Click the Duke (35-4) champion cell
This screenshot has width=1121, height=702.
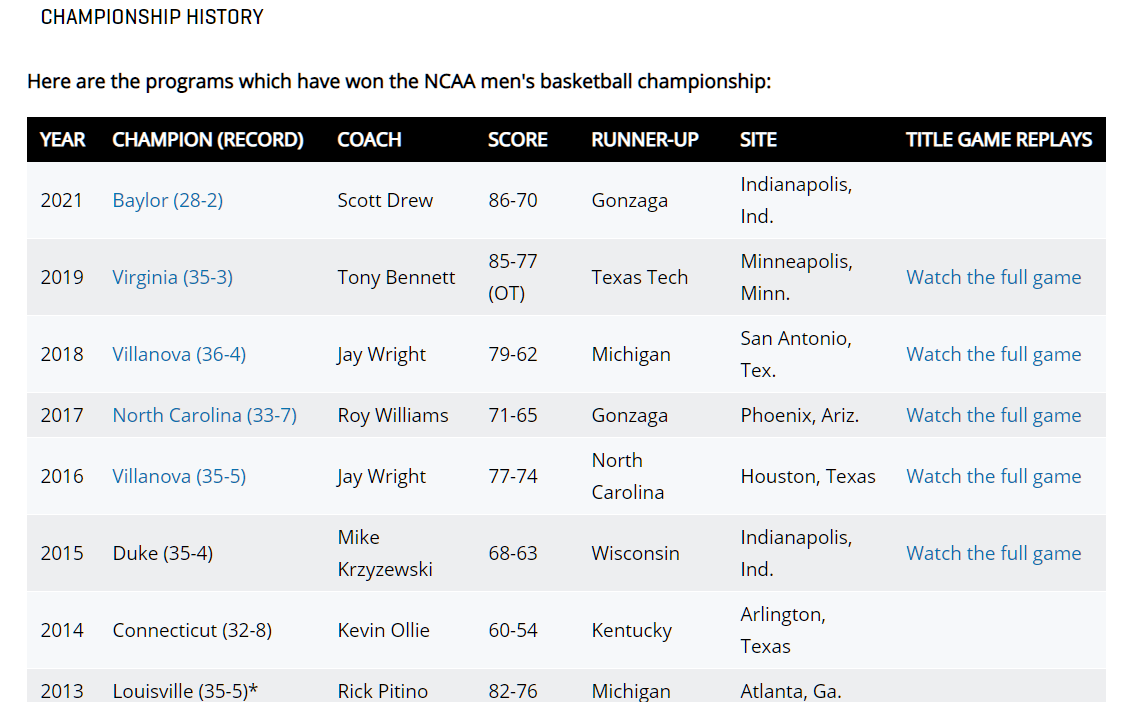click(162, 553)
